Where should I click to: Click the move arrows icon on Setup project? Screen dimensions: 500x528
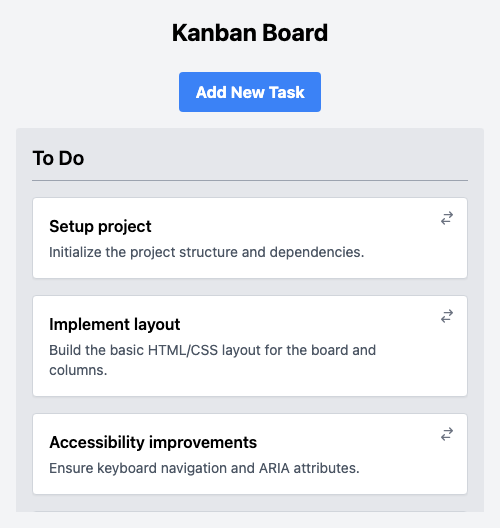447,218
